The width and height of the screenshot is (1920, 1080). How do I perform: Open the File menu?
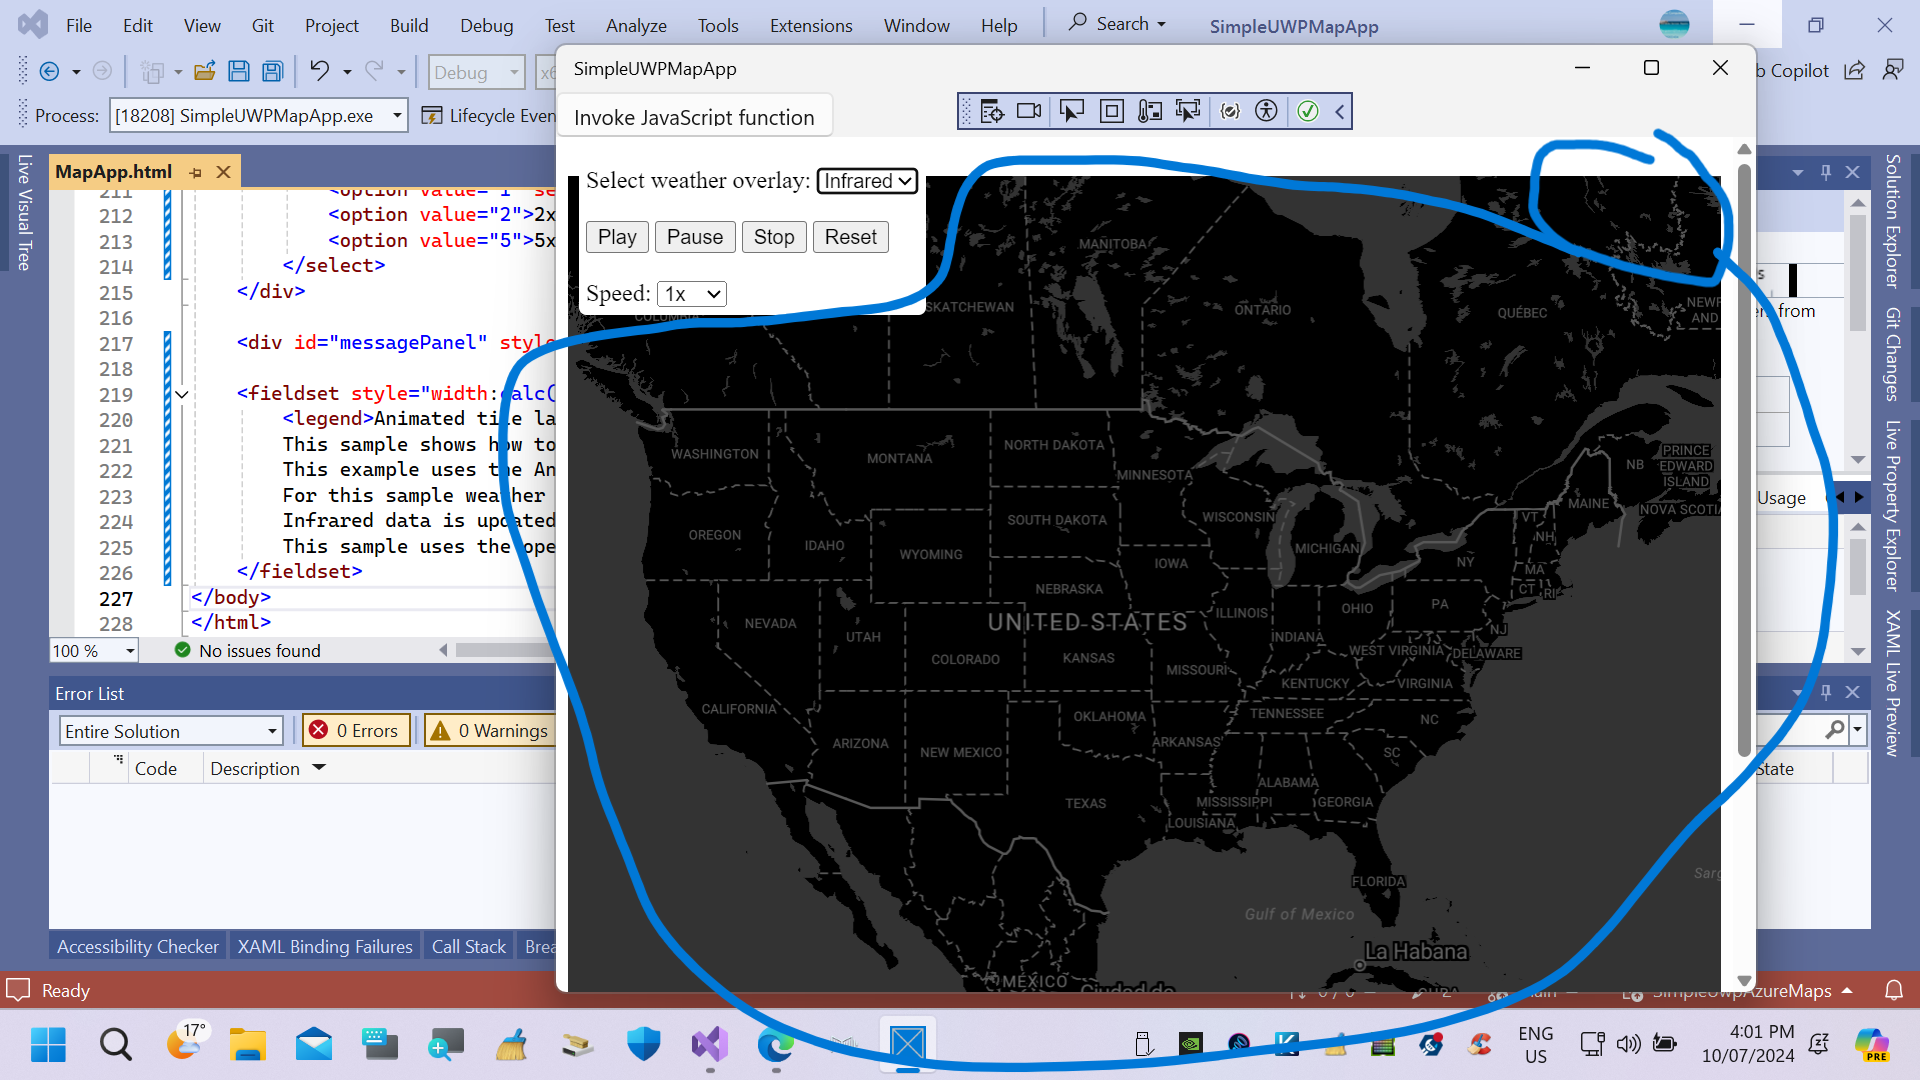tap(79, 25)
